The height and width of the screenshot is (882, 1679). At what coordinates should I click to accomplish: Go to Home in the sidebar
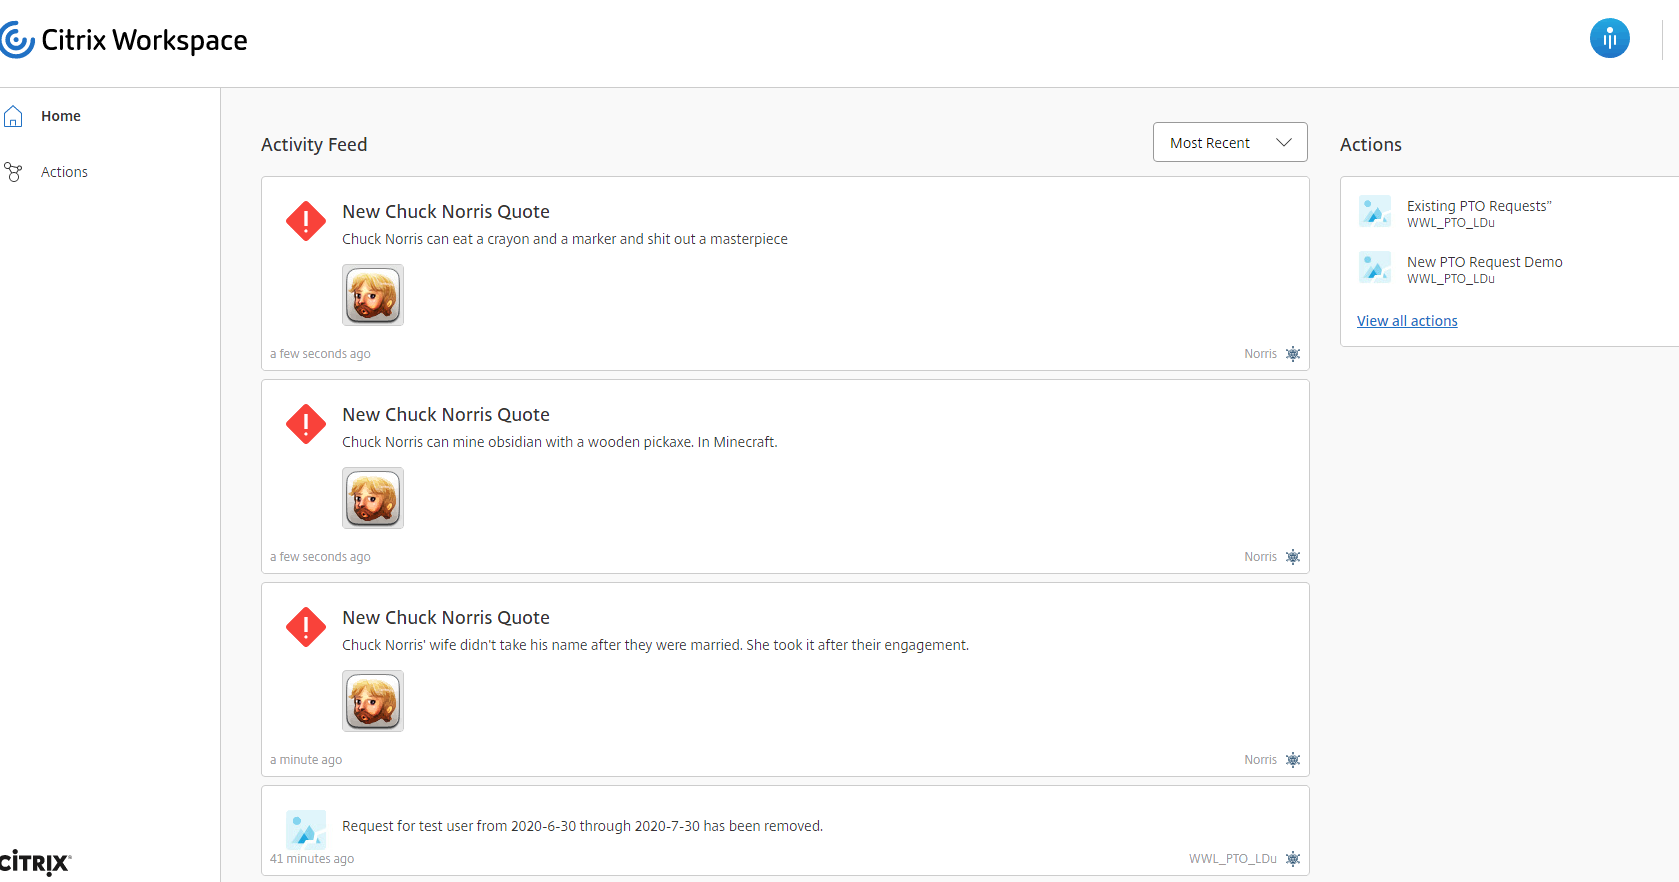(x=61, y=116)
